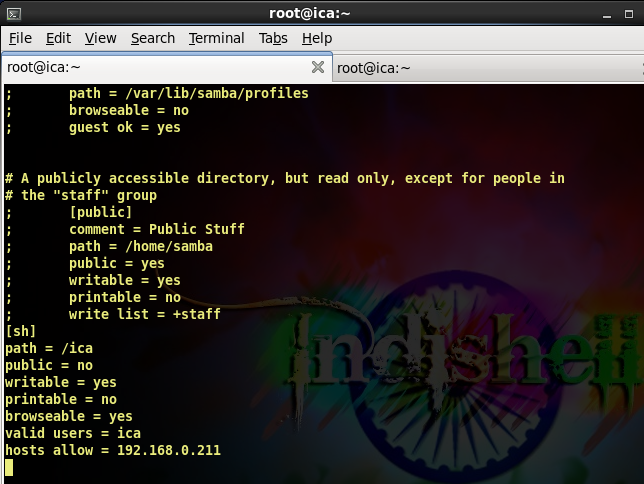Viewport: 644px width, 484px height.
Task: Click the line 'browseable = yes'
Action: (69, 416)
